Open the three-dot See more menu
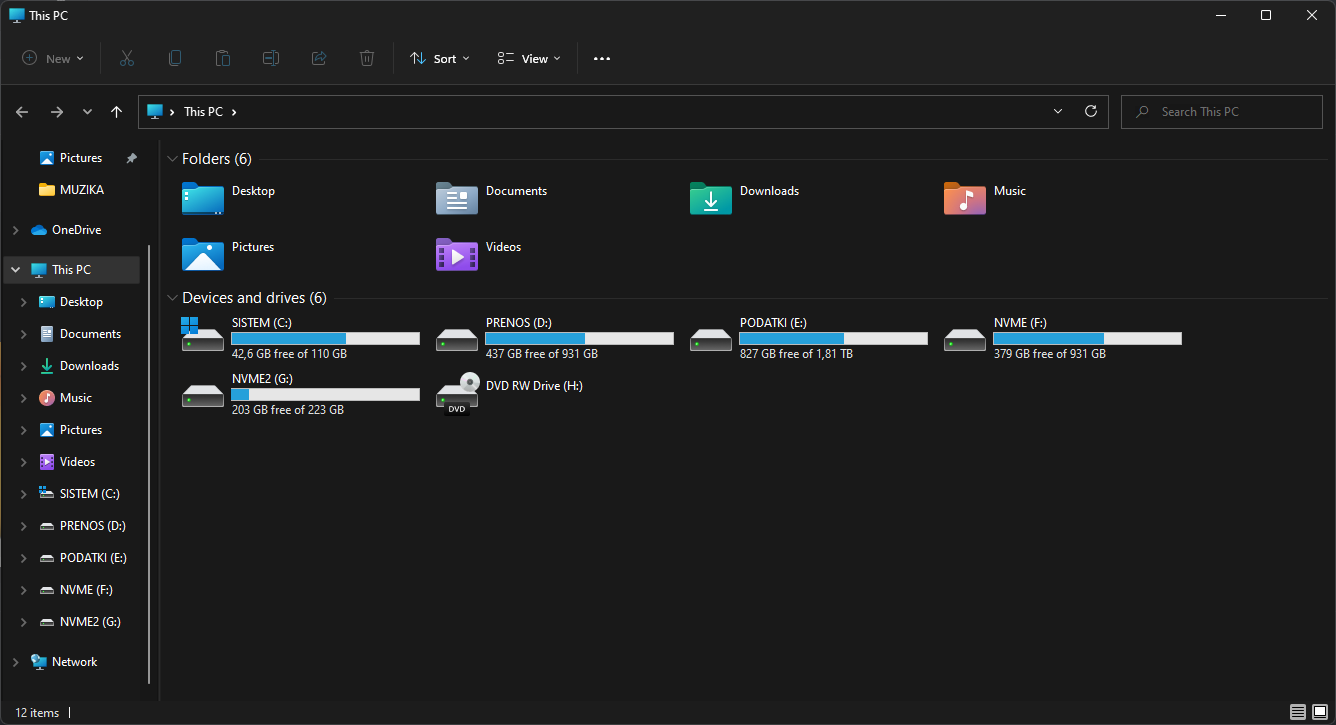Screen dimensions: 1336x725 602,59
